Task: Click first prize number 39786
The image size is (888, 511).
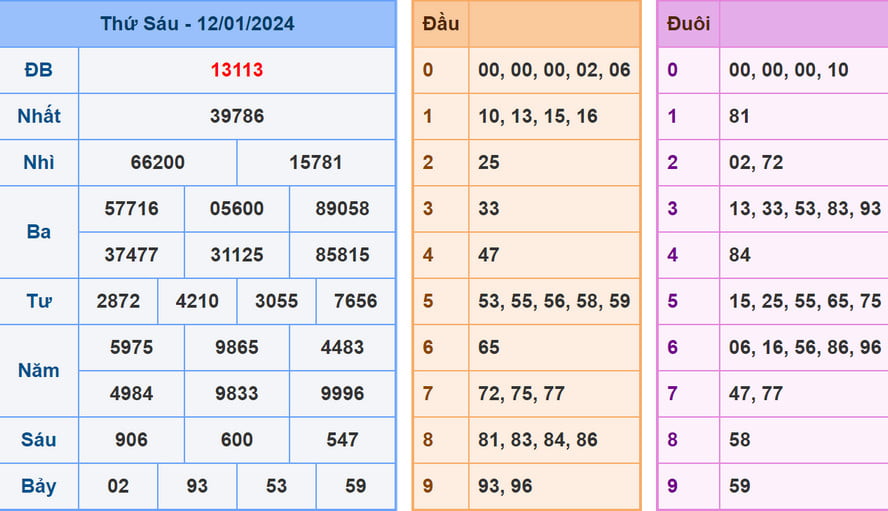Action: (x=237, y=116)
